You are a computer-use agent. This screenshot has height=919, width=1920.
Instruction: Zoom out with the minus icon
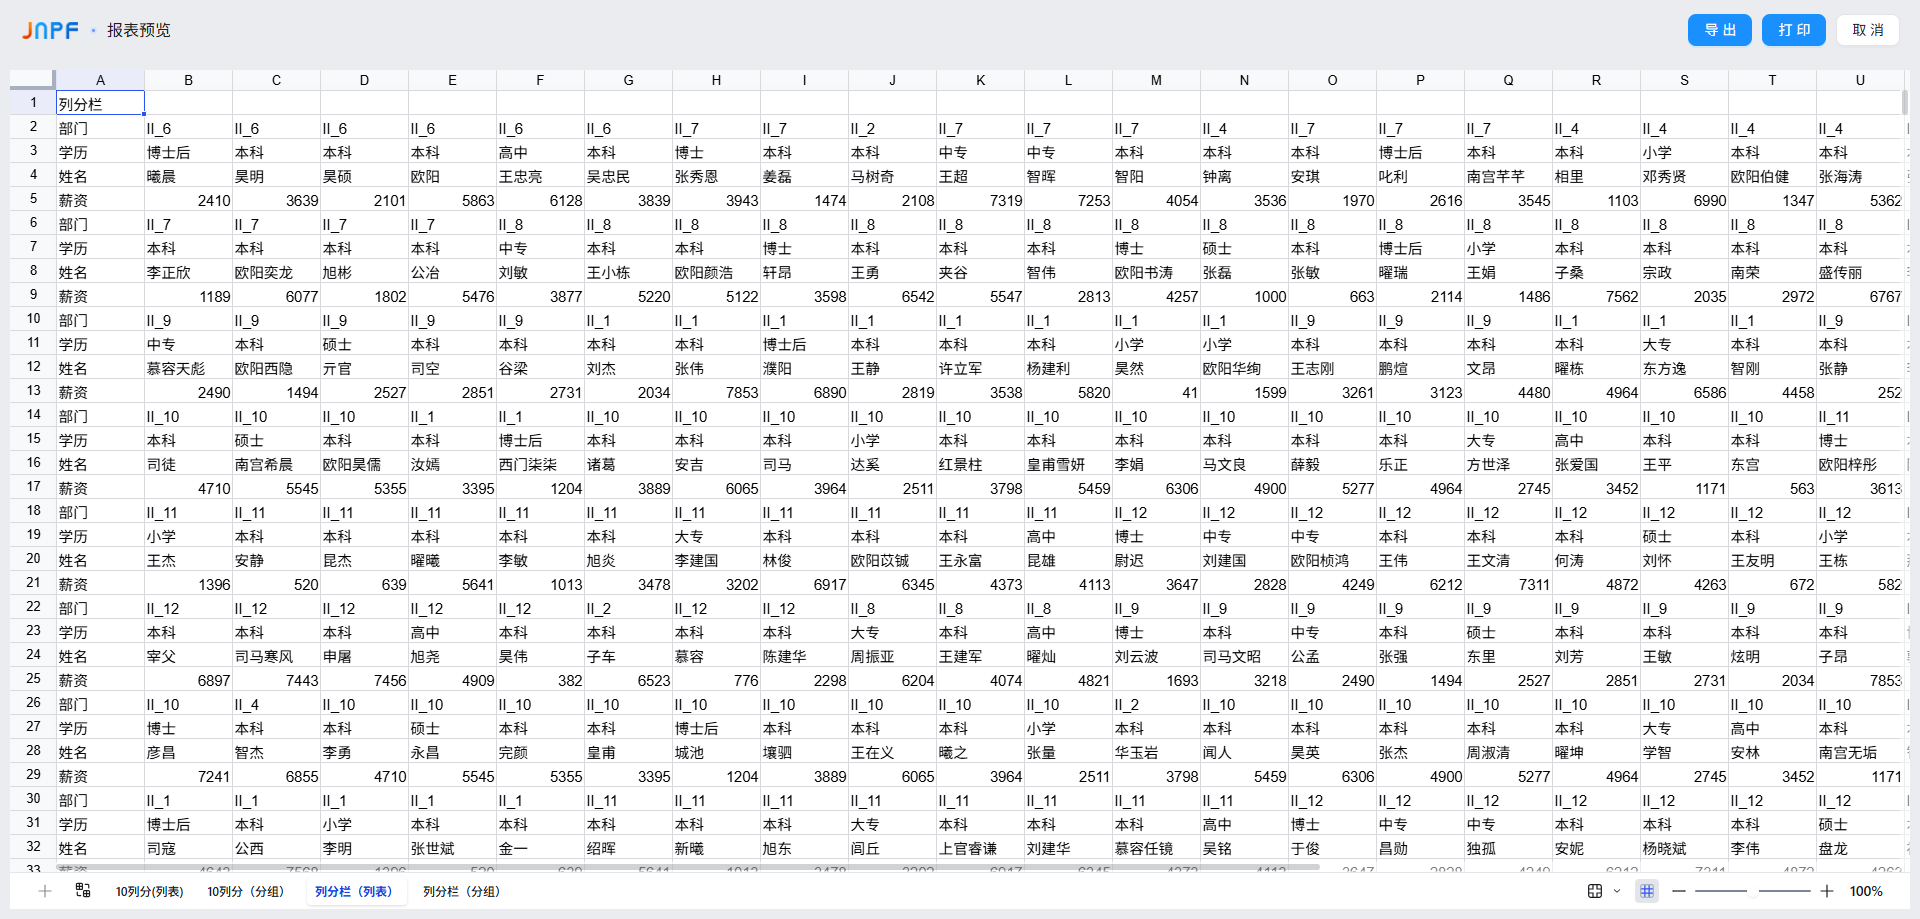click(1679, 891)
